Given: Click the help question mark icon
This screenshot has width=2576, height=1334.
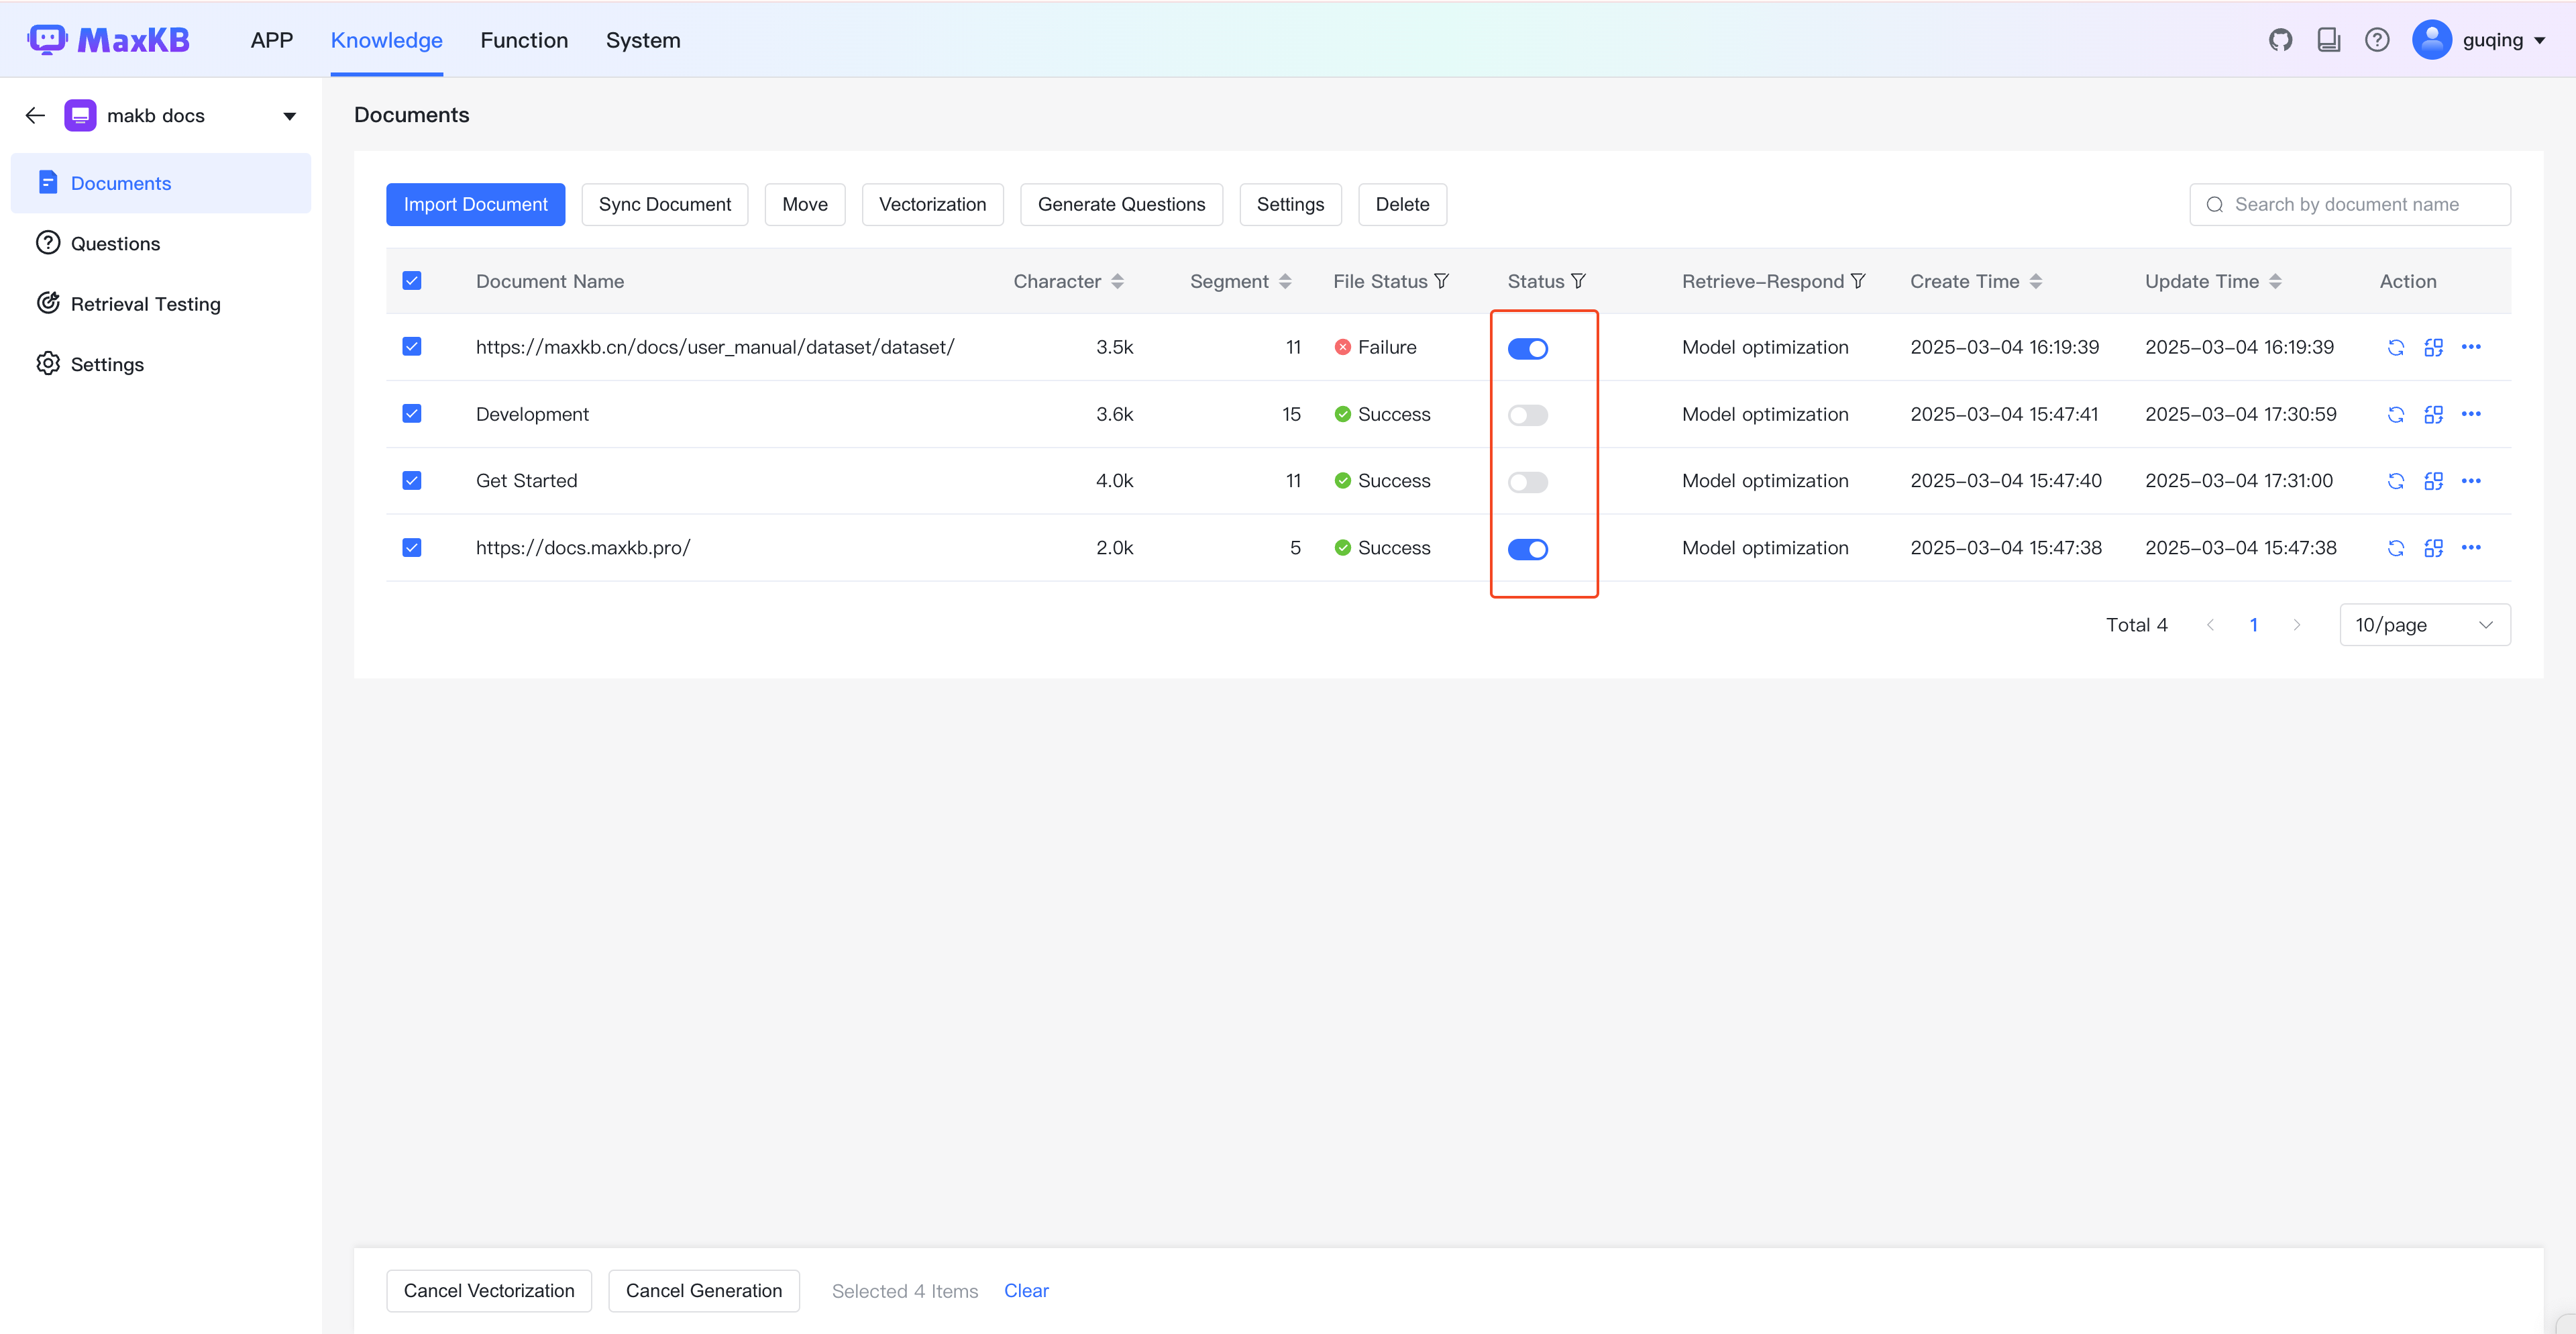Looking at the screenshot, I should point(2377,40).
